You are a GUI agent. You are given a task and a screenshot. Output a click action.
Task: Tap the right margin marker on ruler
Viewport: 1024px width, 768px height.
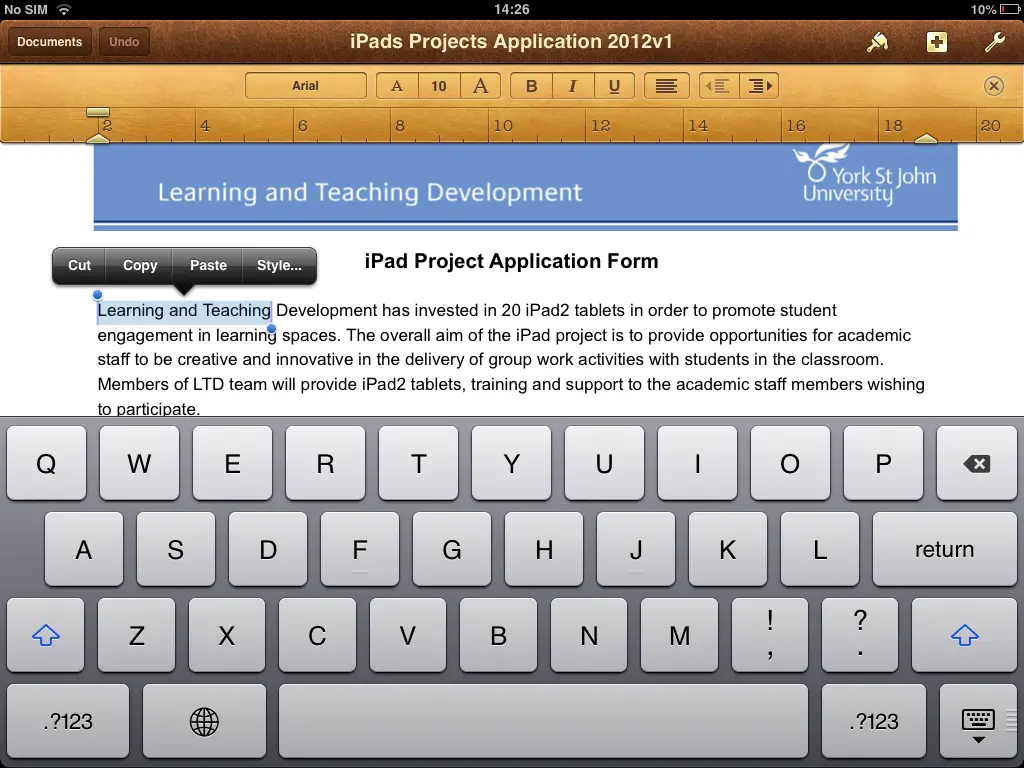tap(925, 138)
